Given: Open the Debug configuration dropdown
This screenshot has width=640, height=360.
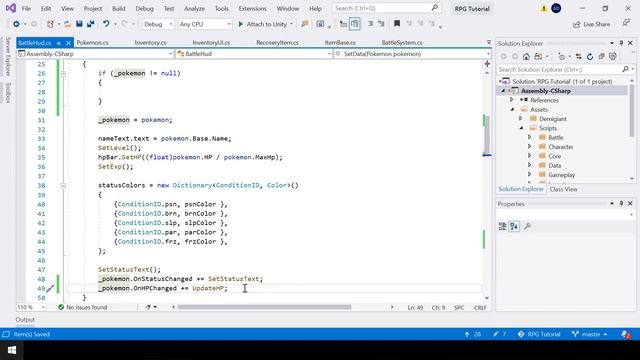Looking at the screenshot, I should click(158, 24).
